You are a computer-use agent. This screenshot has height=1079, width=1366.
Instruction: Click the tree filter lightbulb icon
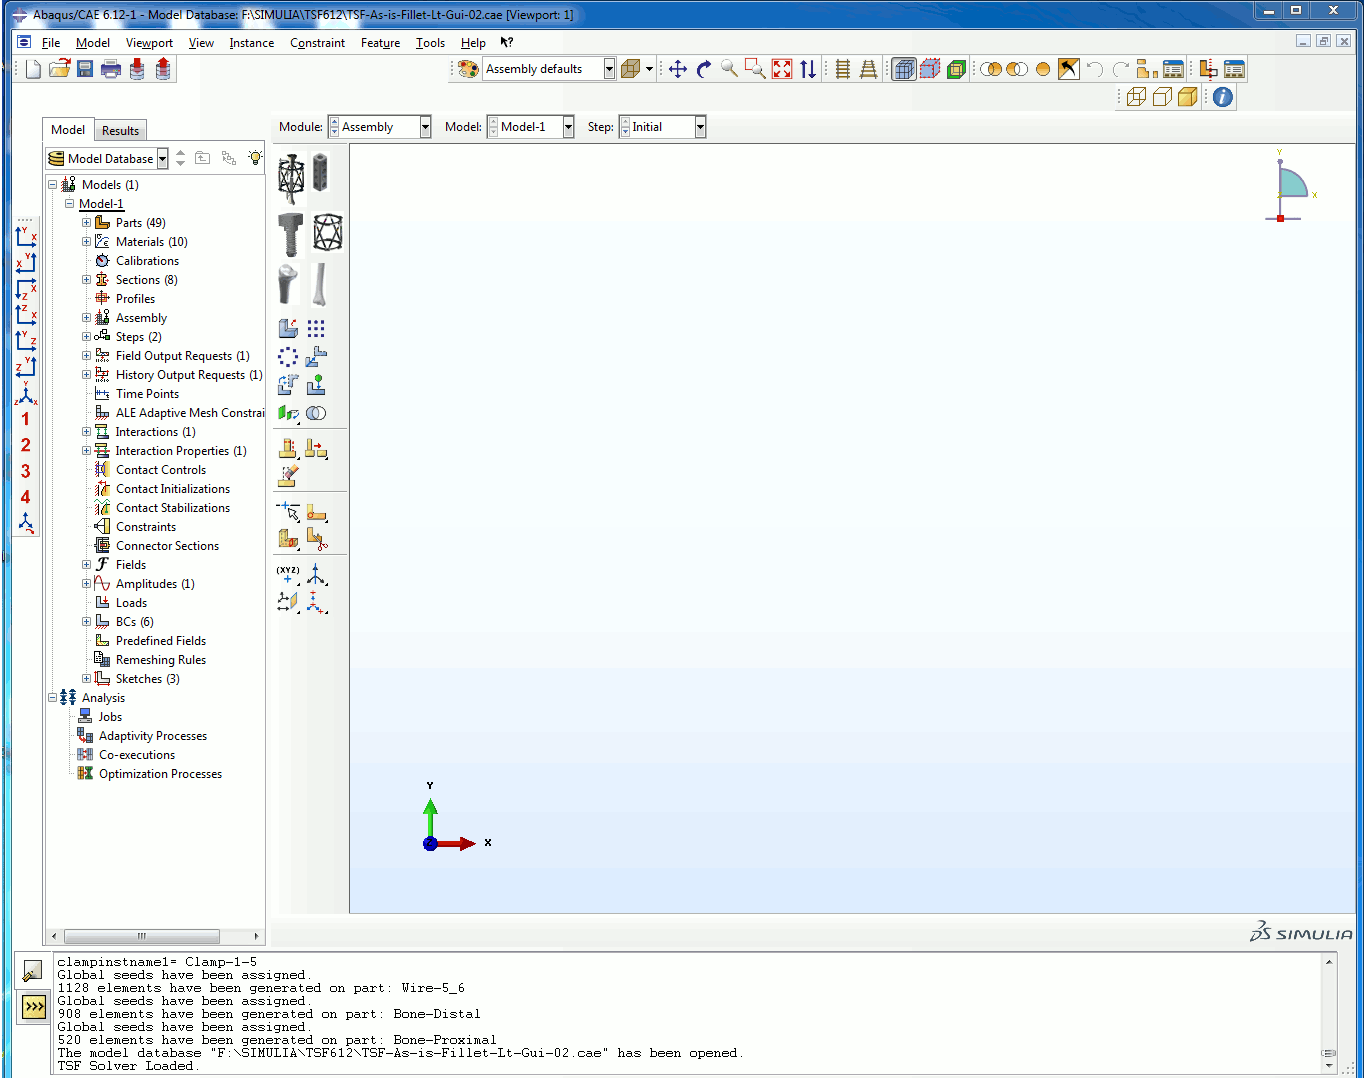coord(256,158)
